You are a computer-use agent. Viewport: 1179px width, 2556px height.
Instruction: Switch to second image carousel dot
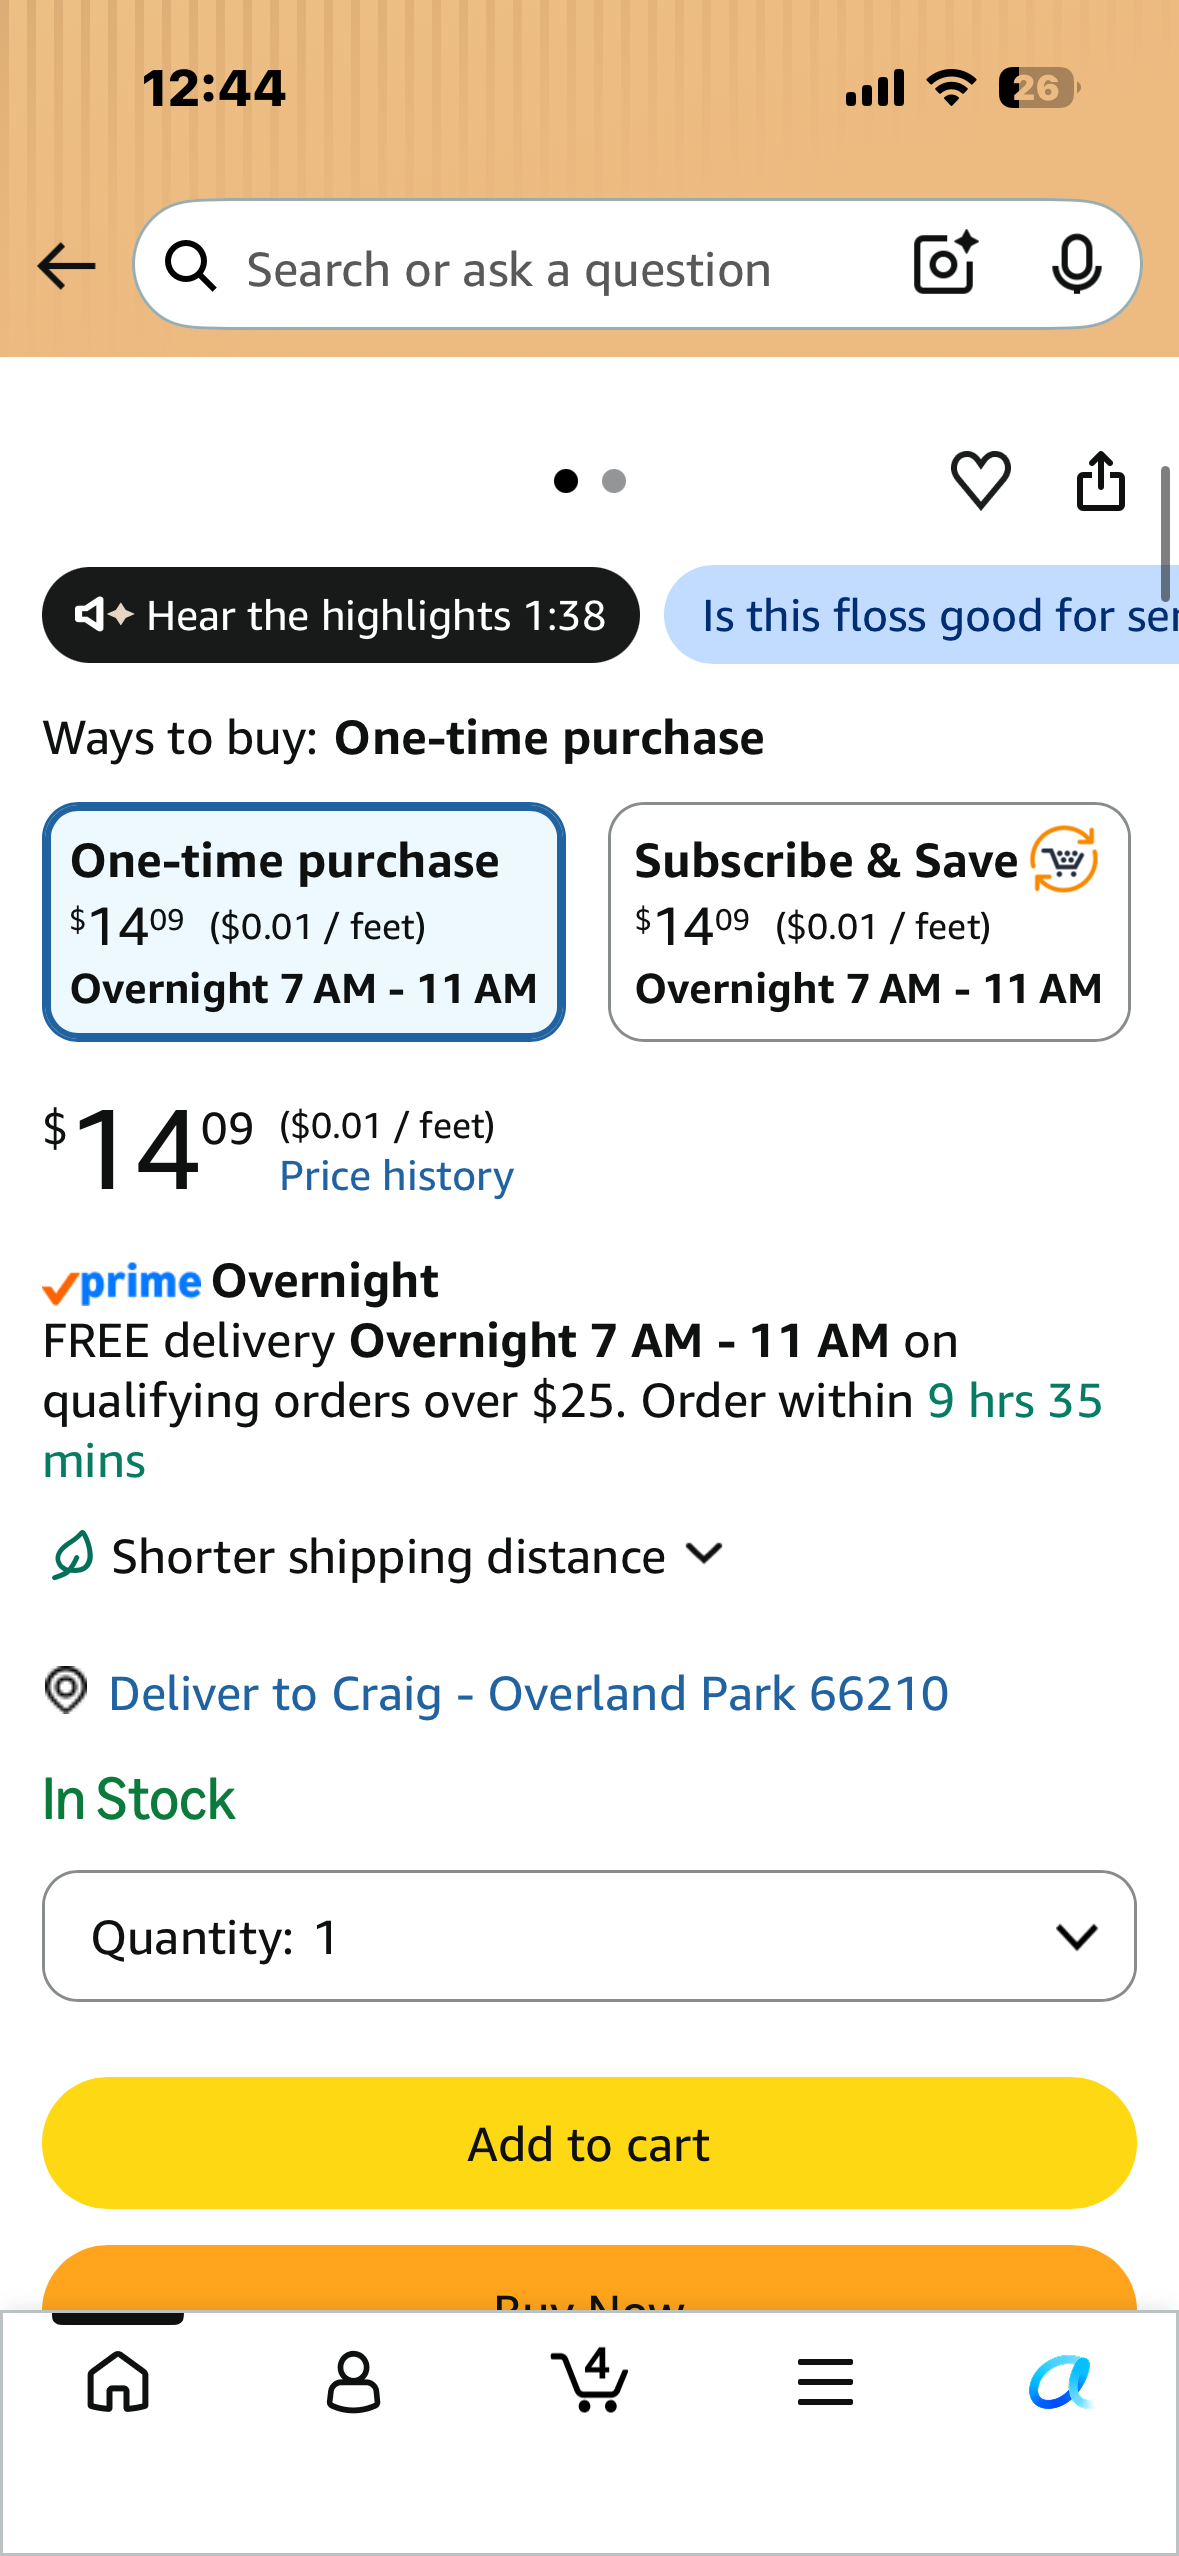pos(614,481)
